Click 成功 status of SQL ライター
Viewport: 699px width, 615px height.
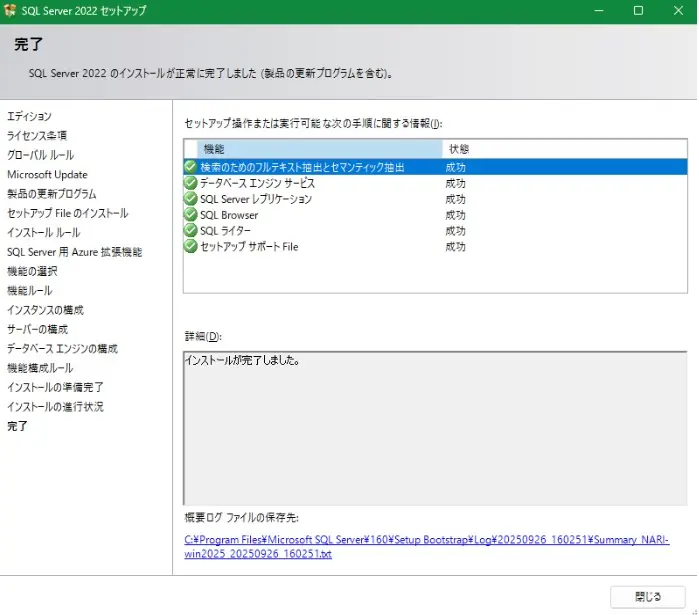tap(455, 231)
